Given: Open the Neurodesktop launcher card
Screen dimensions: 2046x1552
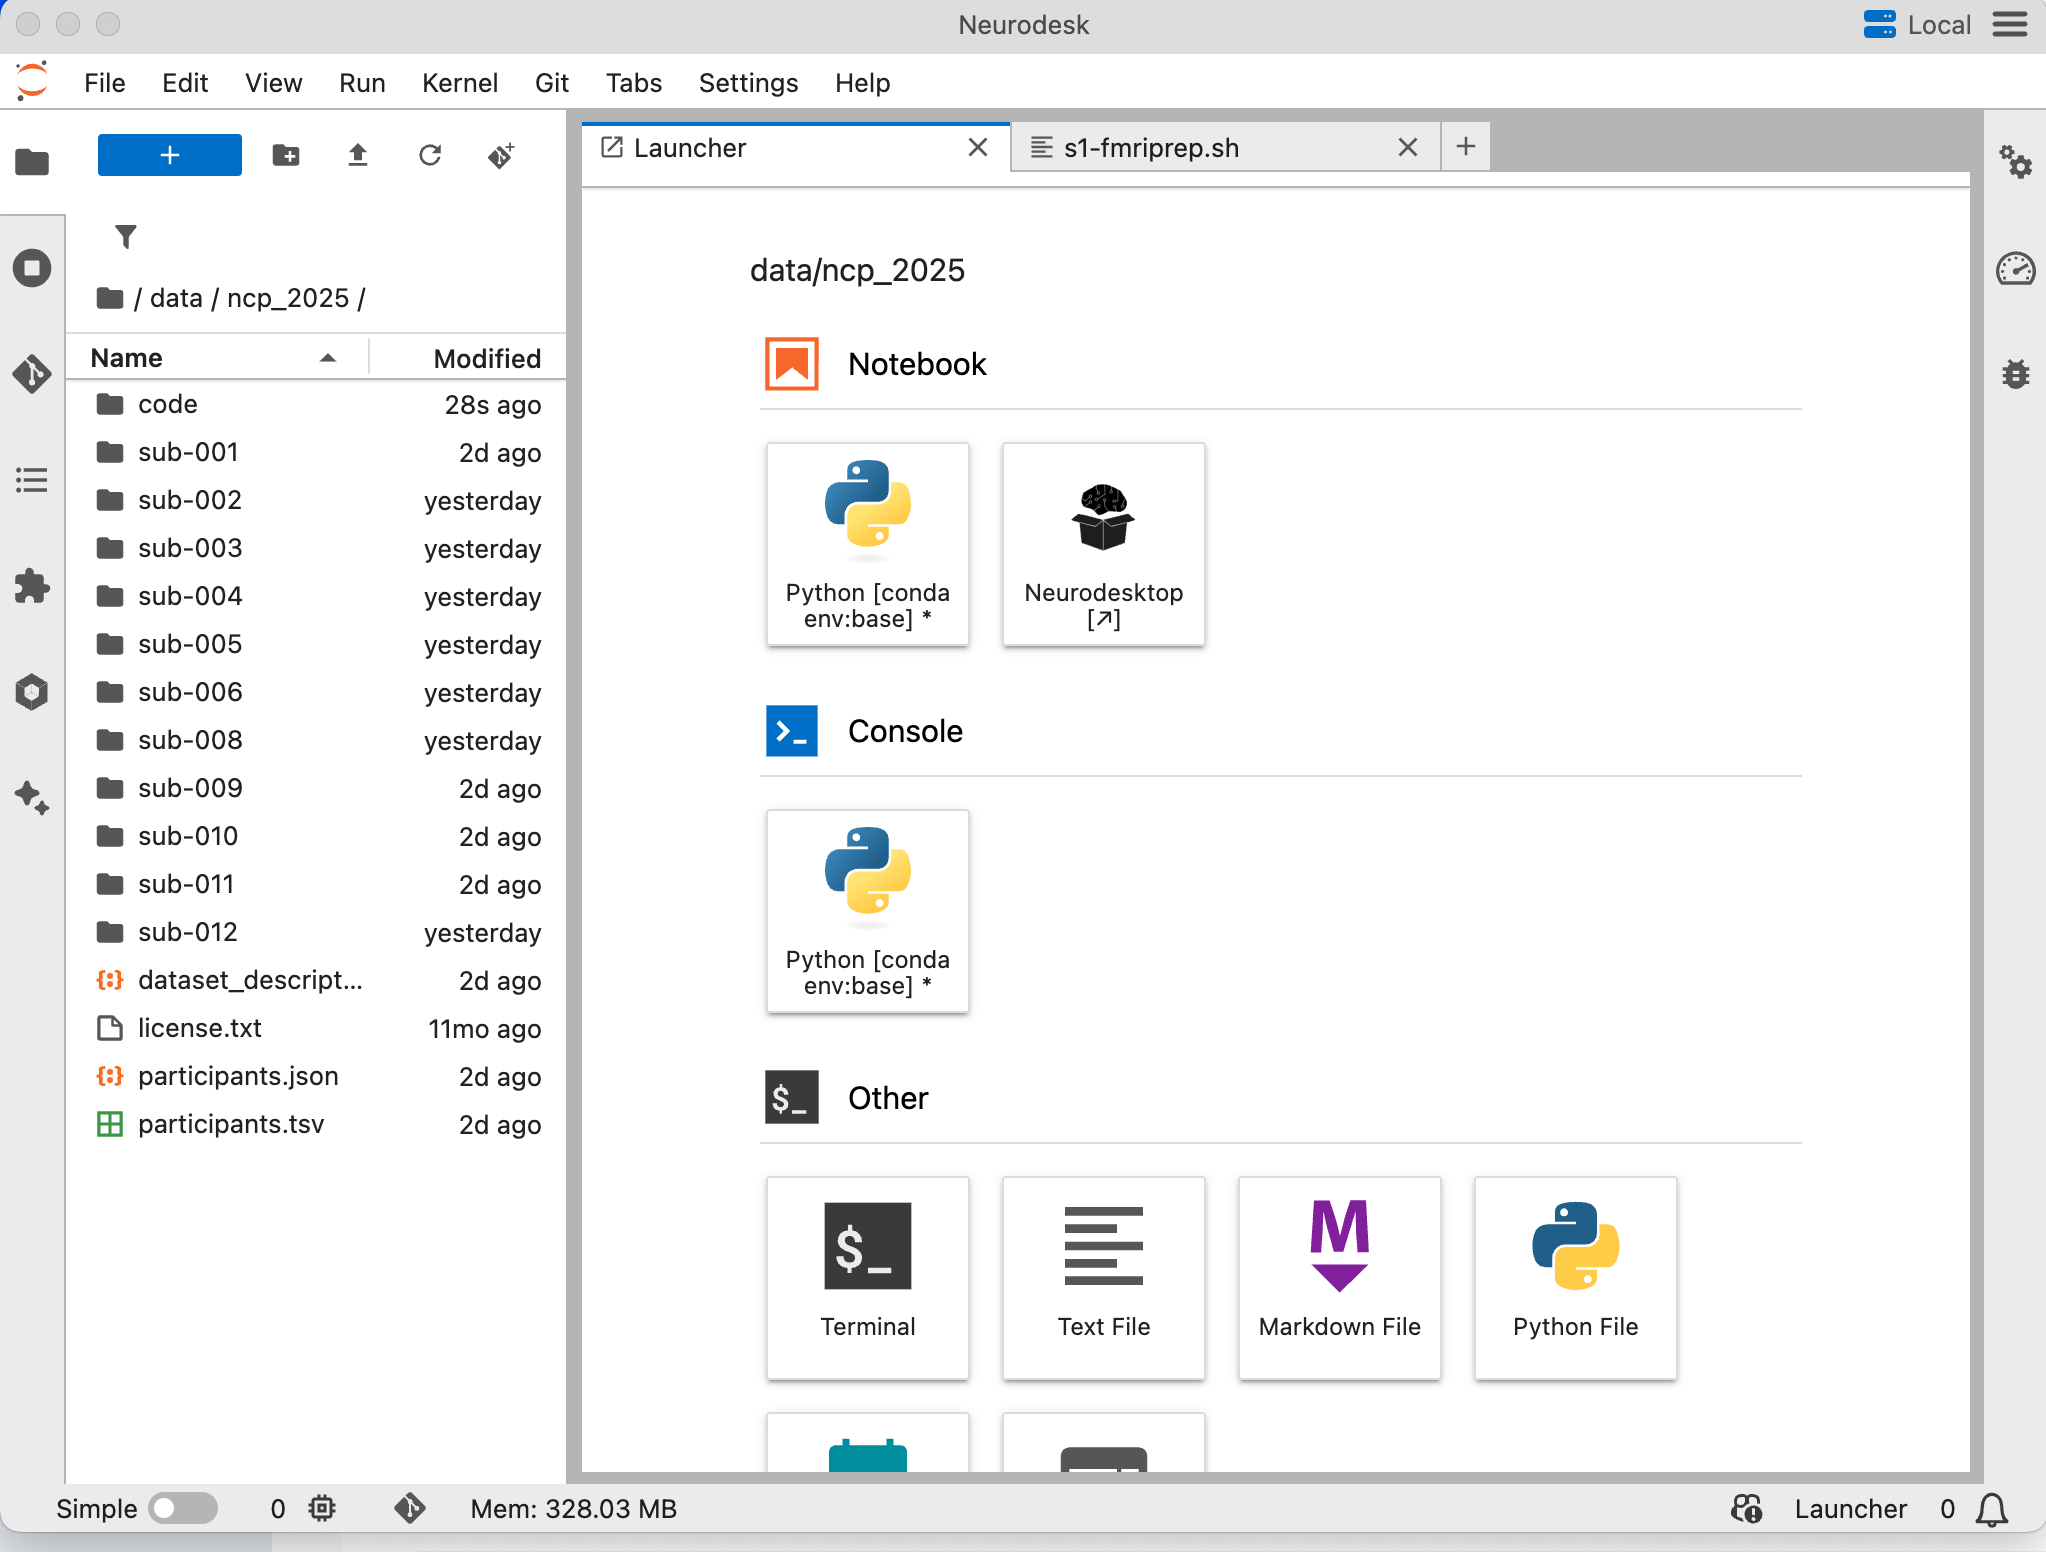Looking at the screenshot, I should [1103, 544].
